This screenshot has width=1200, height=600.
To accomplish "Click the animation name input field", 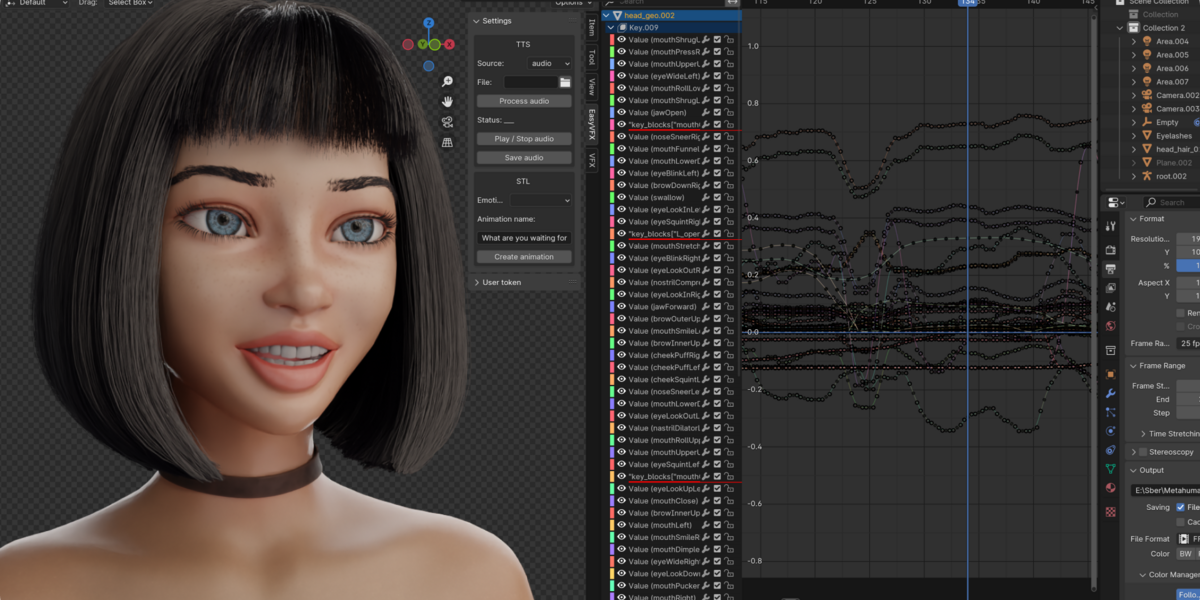I will (522, 240).
